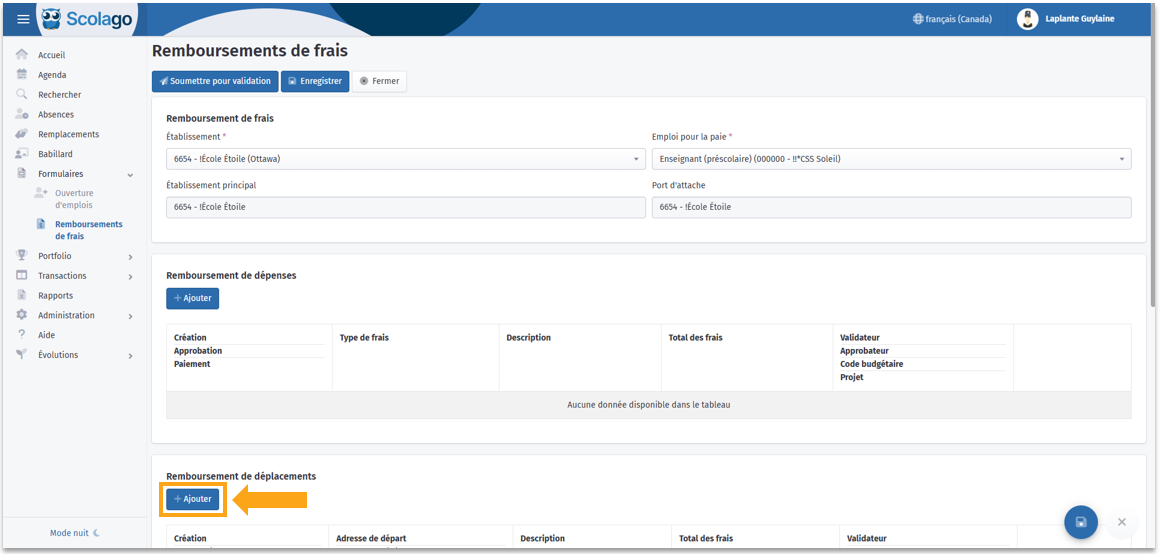This screenshot has height=554, width=1160.
Task: Click the Évolutions sprout icon
Action: tap(21, 355)
